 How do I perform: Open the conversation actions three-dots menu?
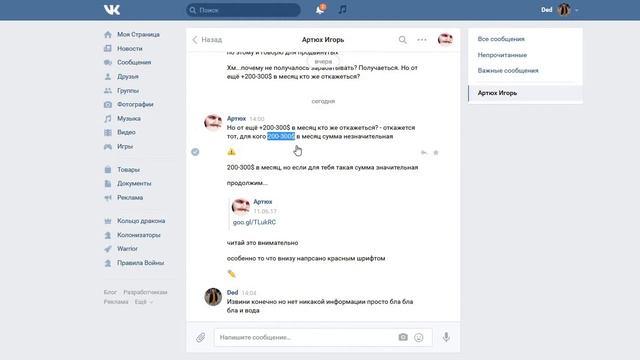coord(422,40)
